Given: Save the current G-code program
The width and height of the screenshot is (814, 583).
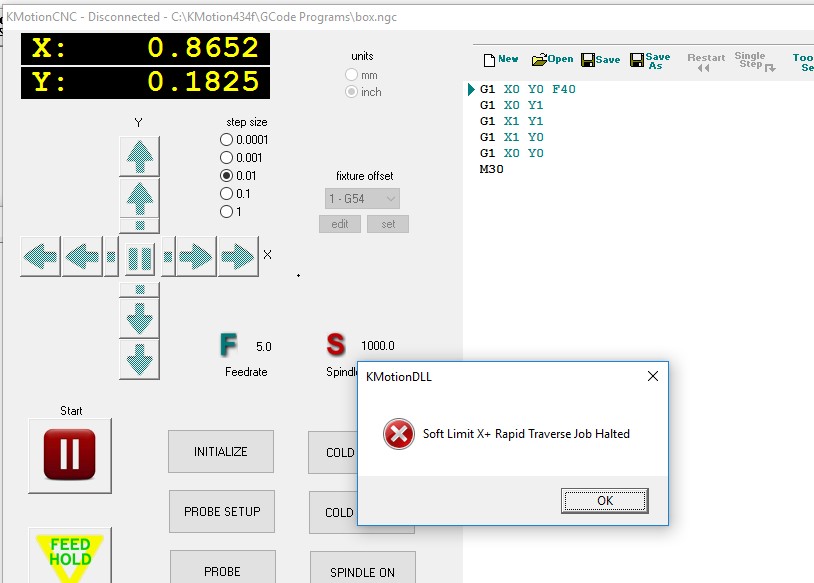Looking at the screenshot, I should 600,60.
